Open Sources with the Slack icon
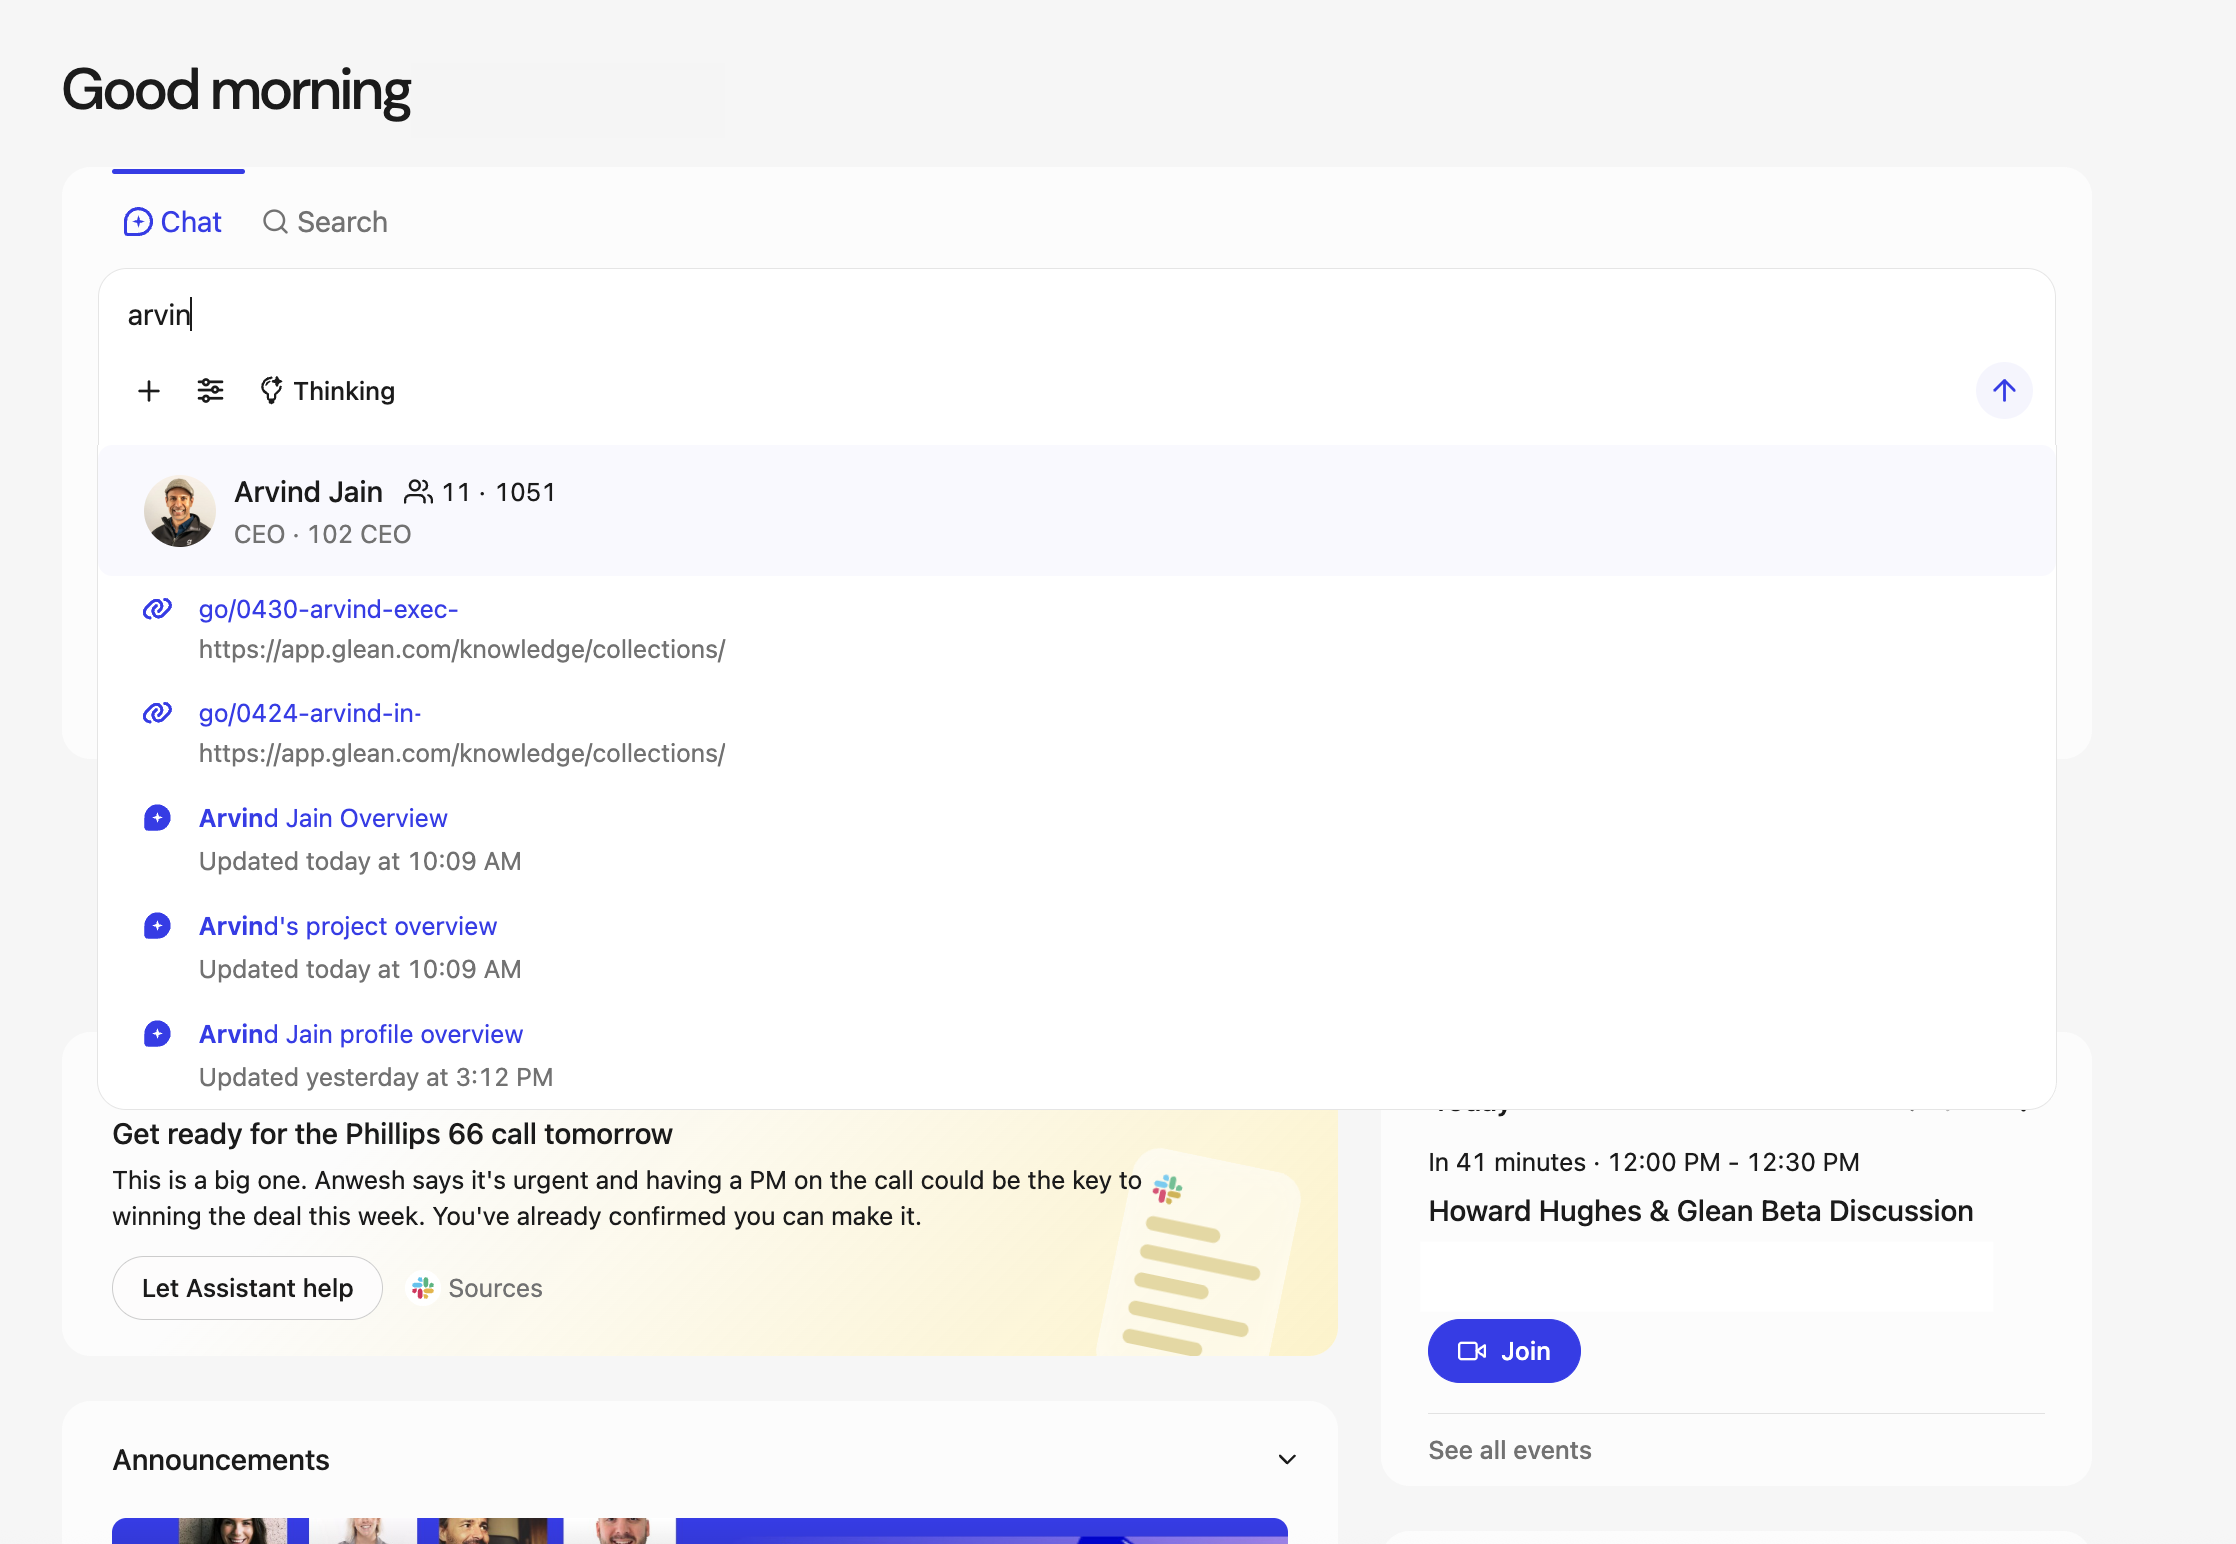Screen dimensions: 2236x1544 [x=477, y=1288]
